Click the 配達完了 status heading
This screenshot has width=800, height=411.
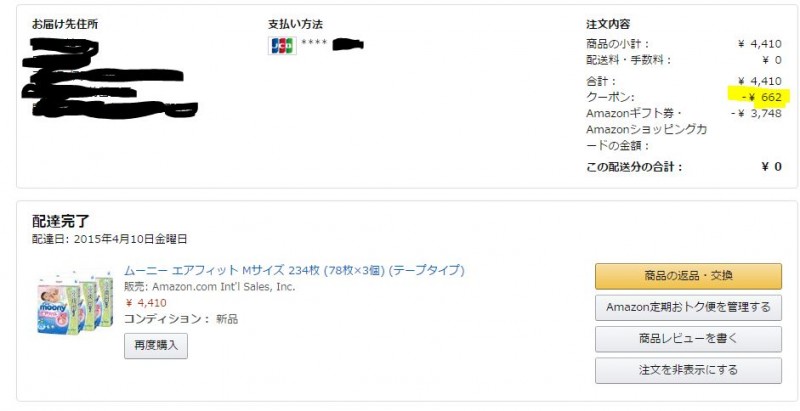[61, 221]
